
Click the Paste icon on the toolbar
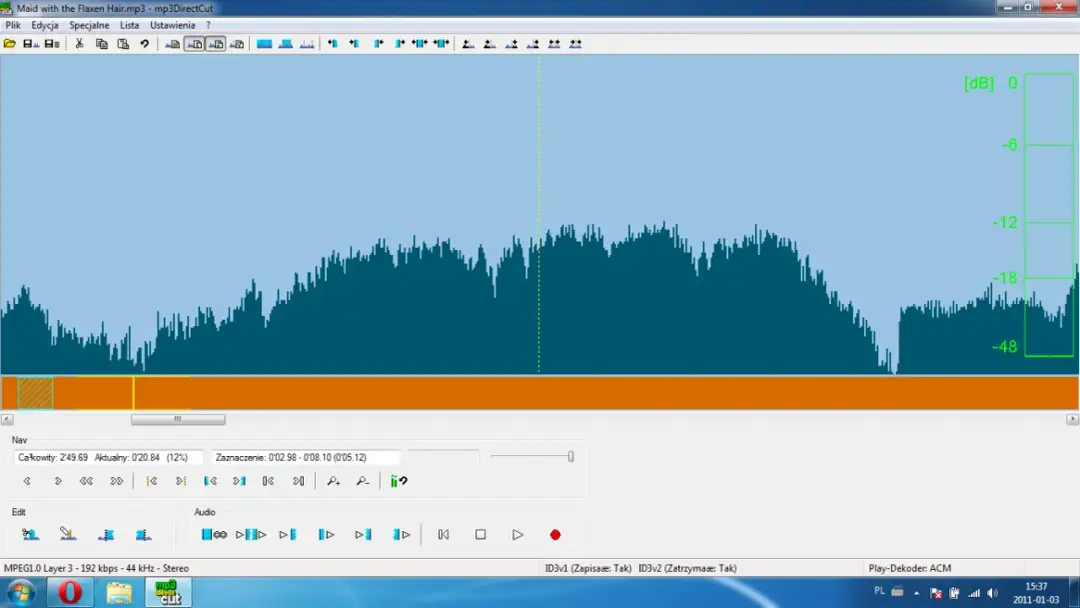[122, 43]
